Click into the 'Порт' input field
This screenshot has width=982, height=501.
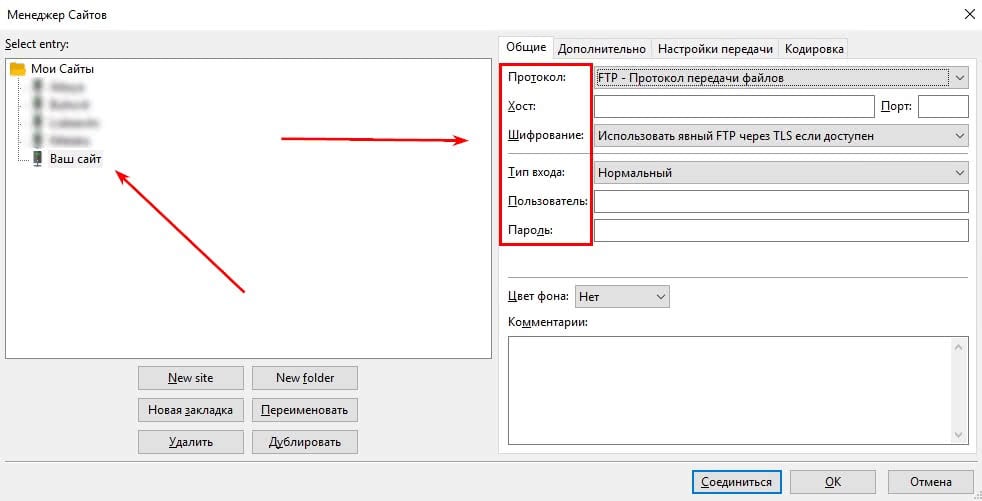click(x=943, y=106)
